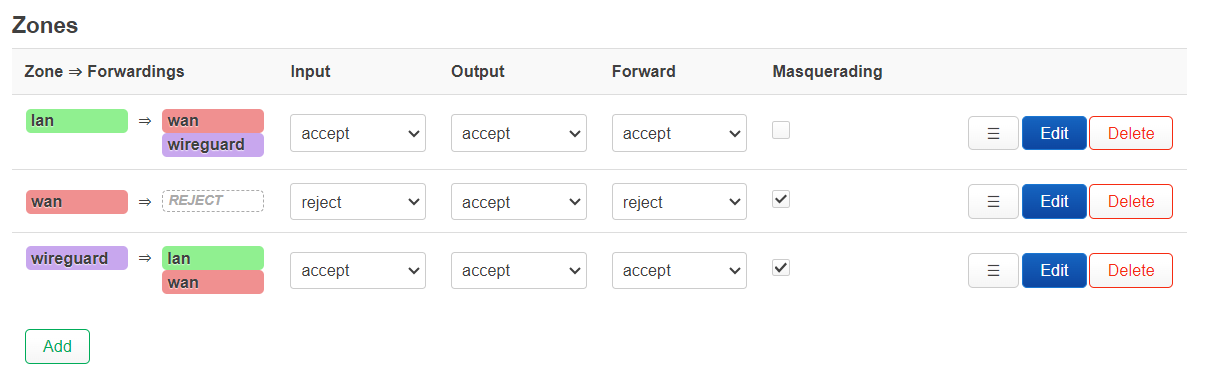The image size is (1222, 372).
Task: Click the purple wireguard badge in lan forwardings
Action: click(213, 145)
